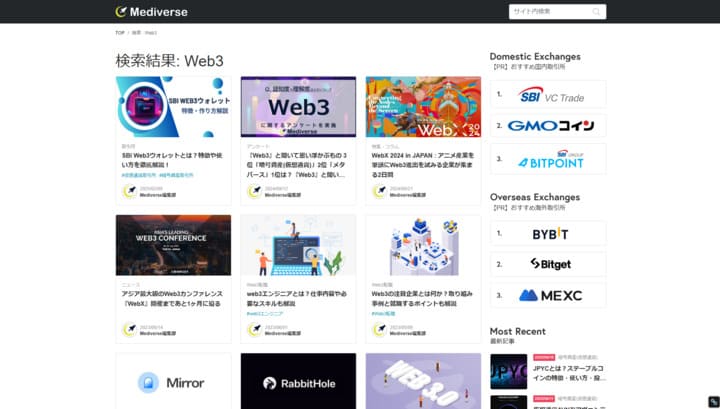Click the search magnifier icon
Viewport: 720px width, 409px height.
(597, 12)
